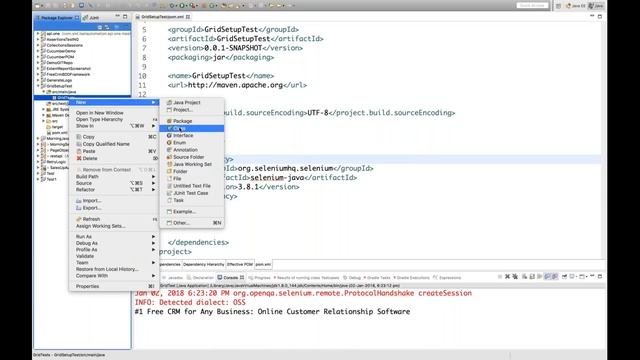Open the Declaration view tab
Image resolution: width=640 pixels, height=360 pixels.
click(200, 278)
